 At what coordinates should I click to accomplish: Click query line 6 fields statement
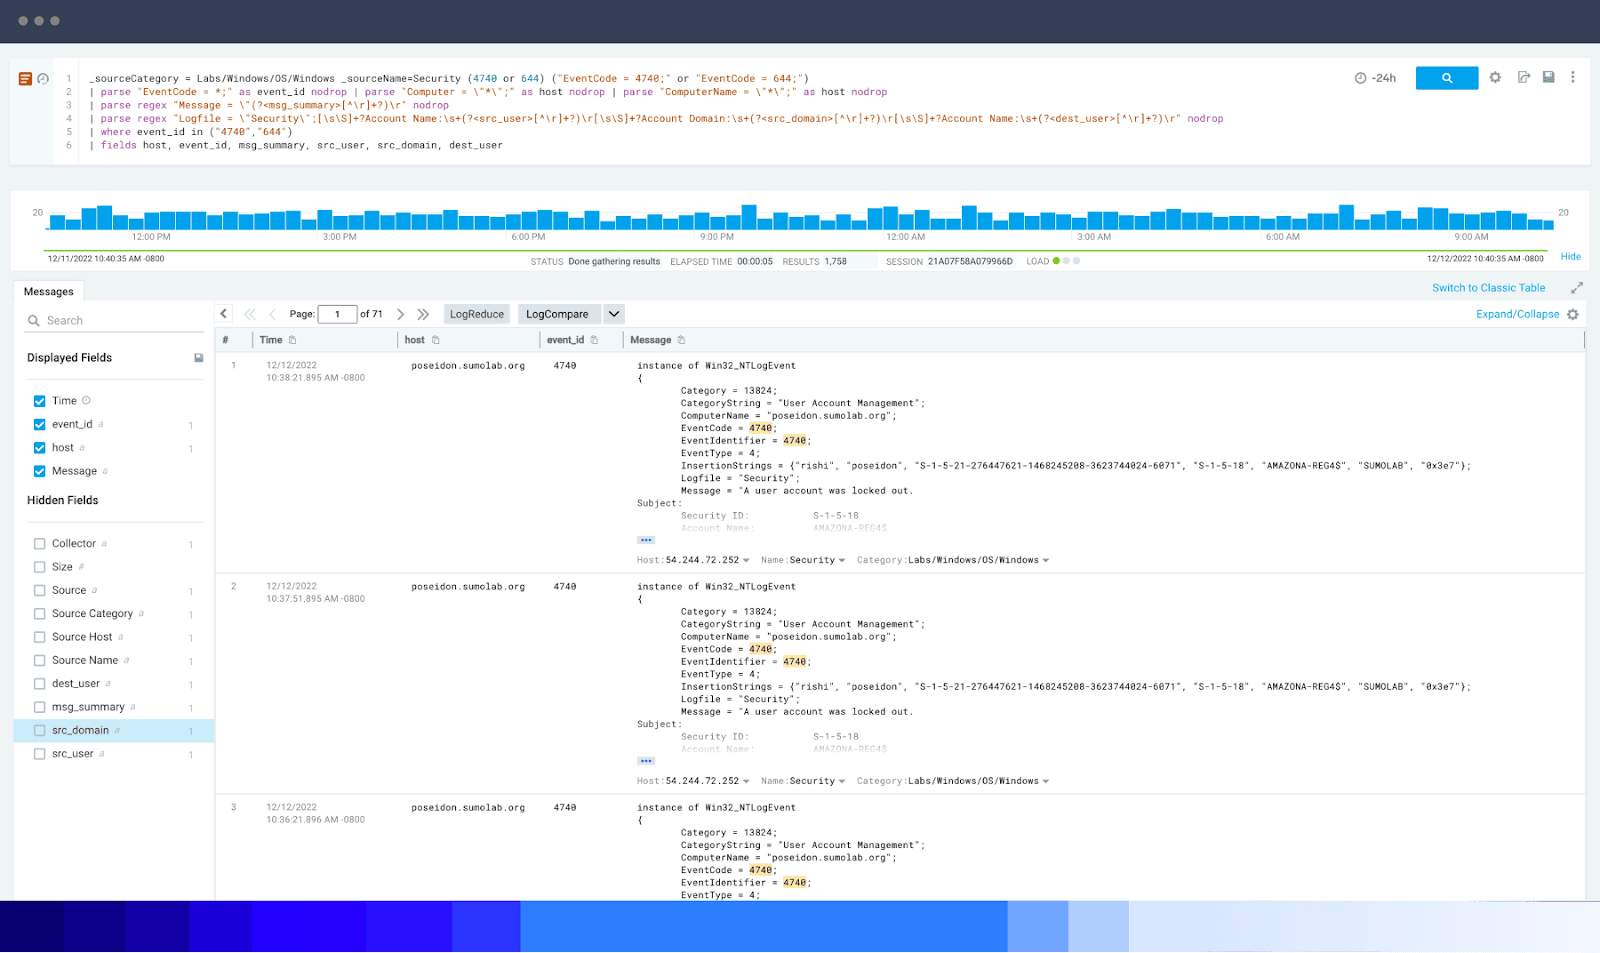pyautogui.click(x=296, y=145)
